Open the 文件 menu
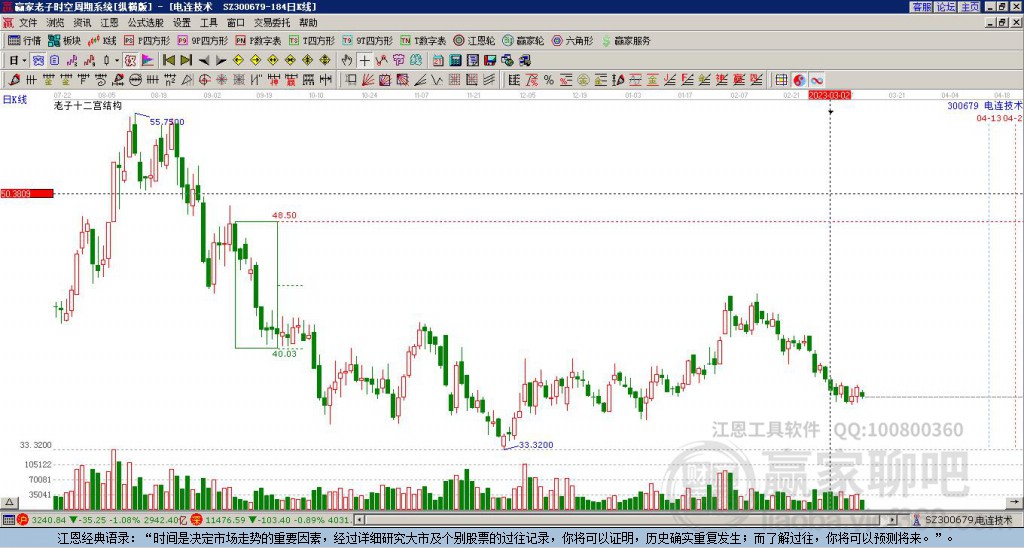This screenshot has height=548, width=1024. tap(28, 23)
